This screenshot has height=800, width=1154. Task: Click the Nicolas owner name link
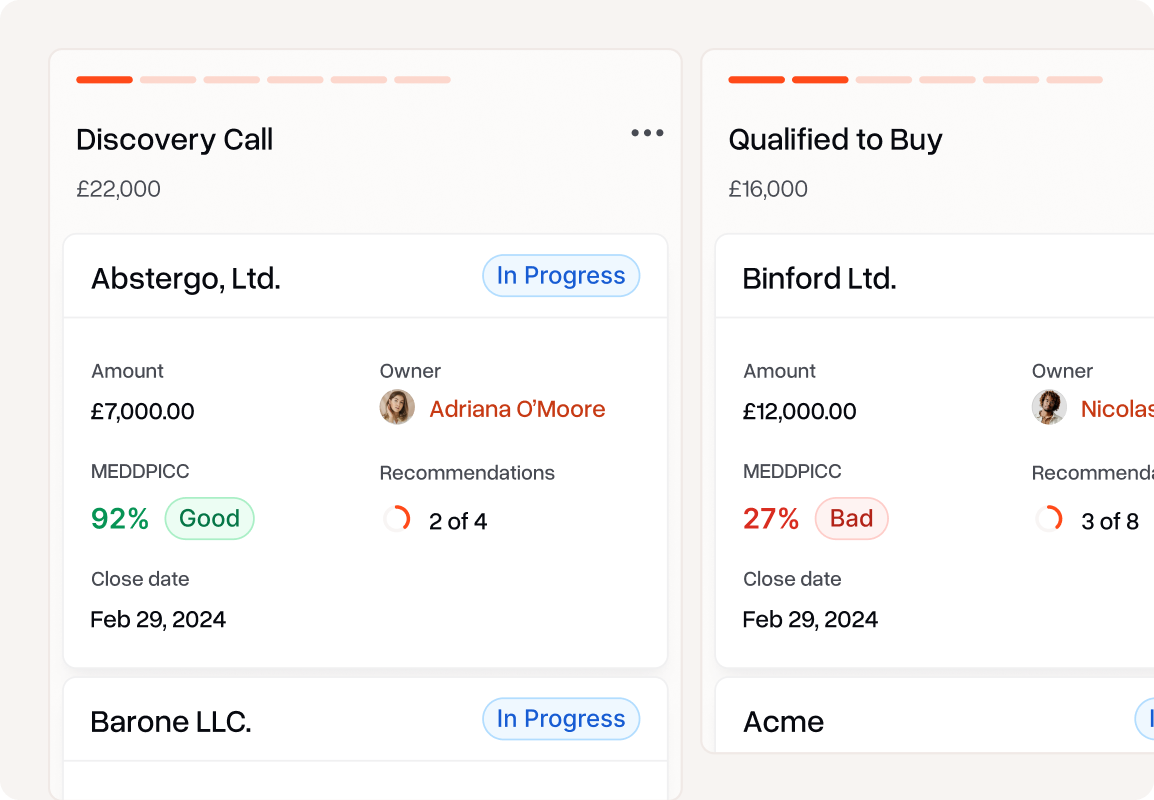1117,409
